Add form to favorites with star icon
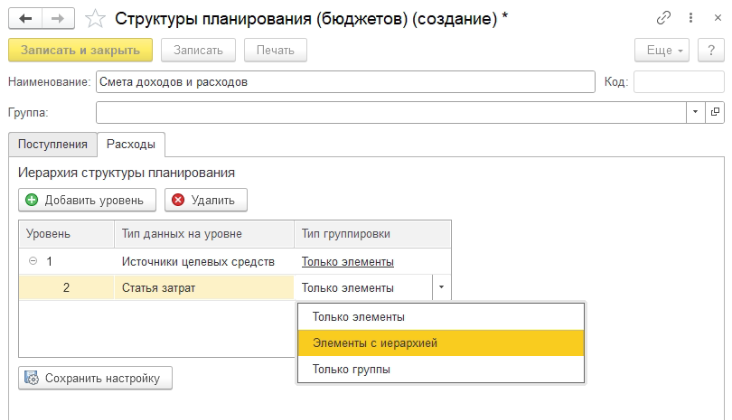 [95, 18]
